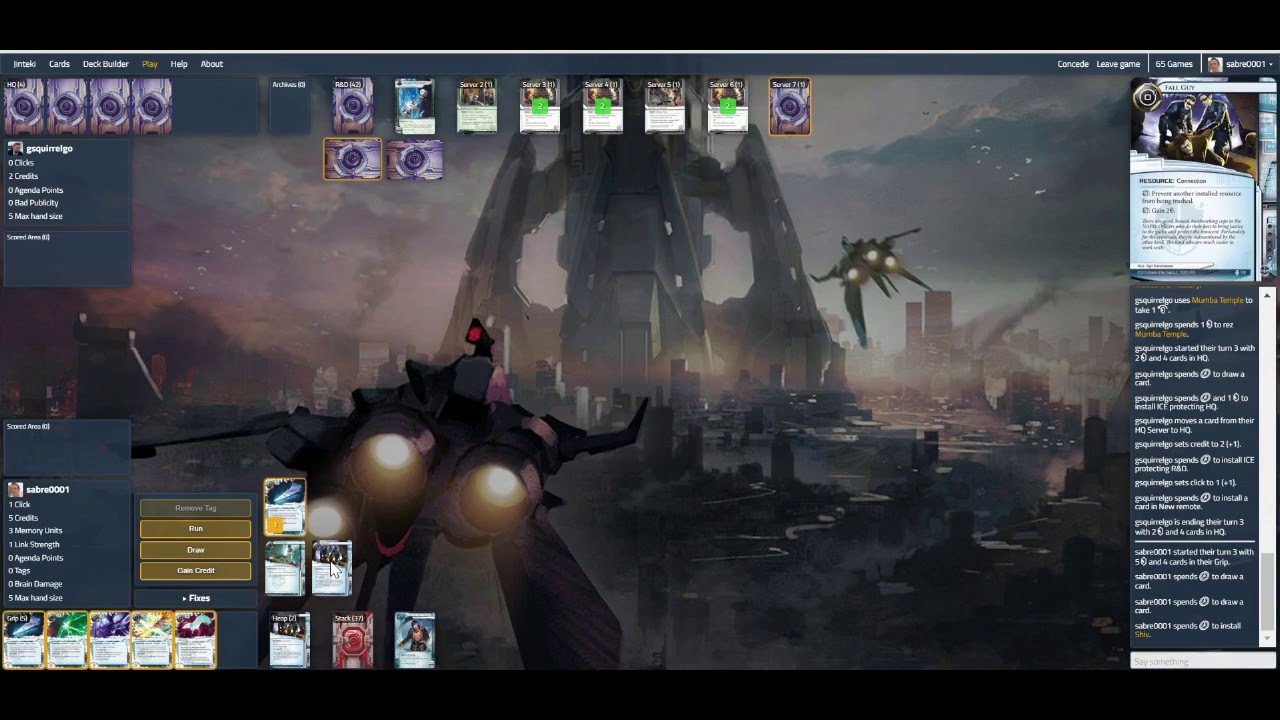The image size is (1280, 720).
Task: Click opponent's '0 Bad Publicity' stat
Action: click(x=33, y=203)
